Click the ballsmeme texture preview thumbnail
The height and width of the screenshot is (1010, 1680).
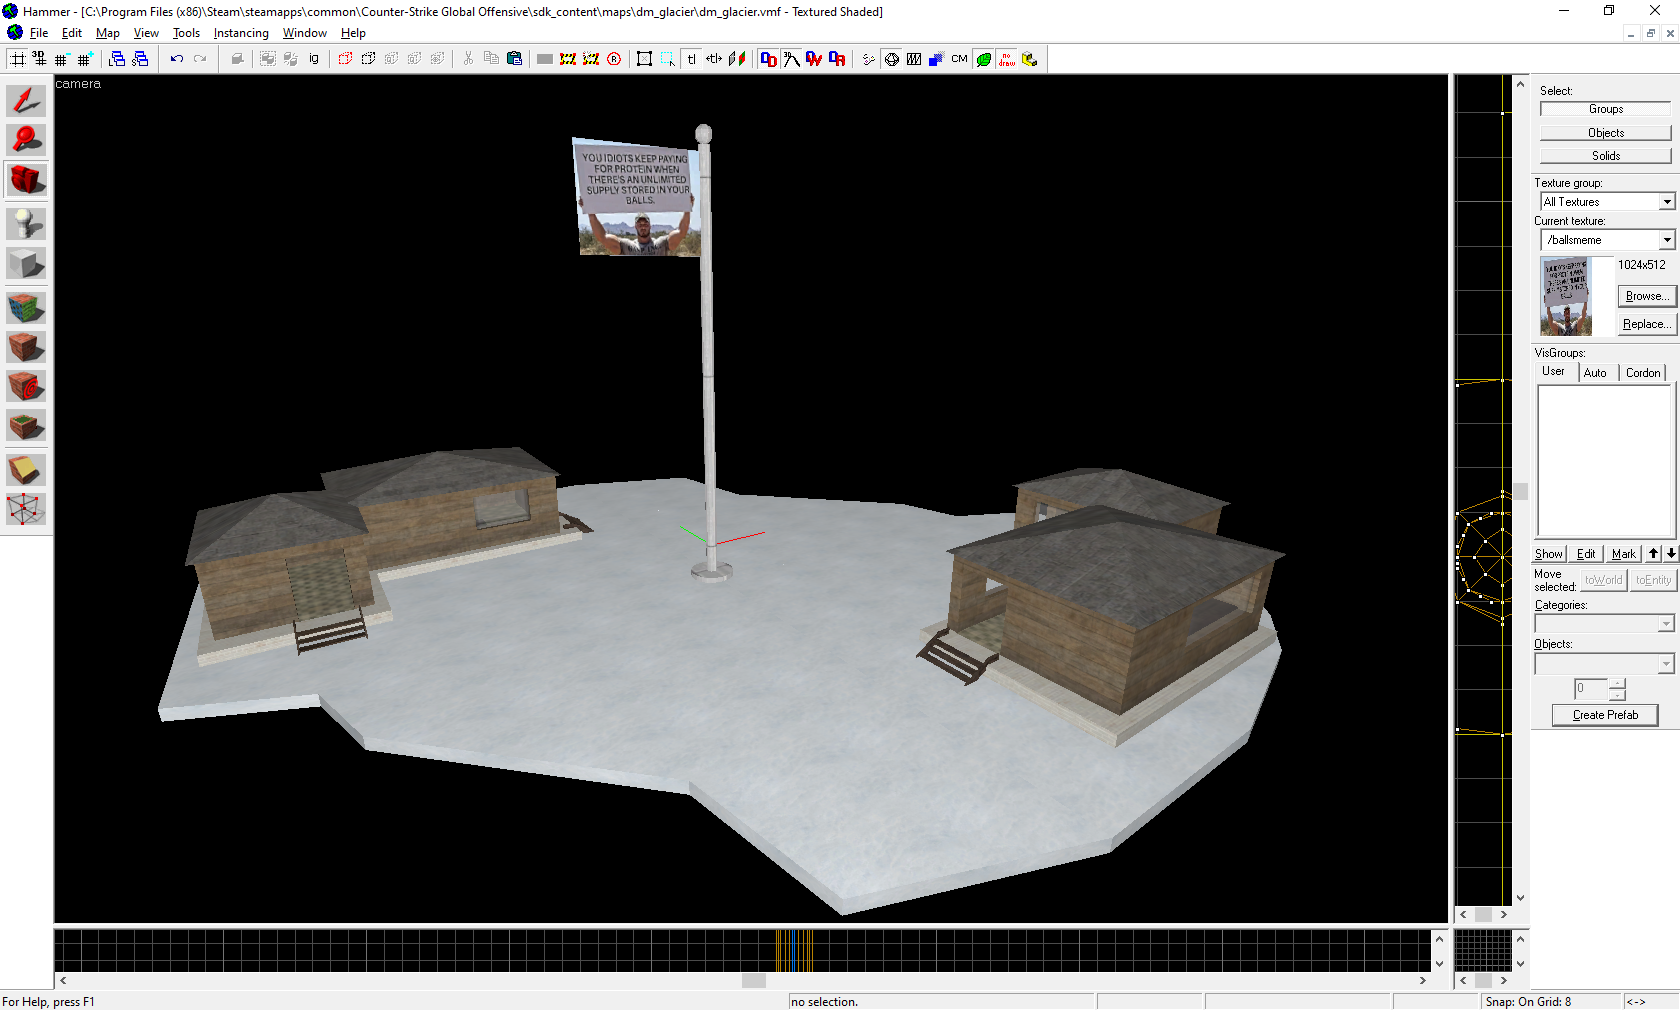tap(1566, 296)
